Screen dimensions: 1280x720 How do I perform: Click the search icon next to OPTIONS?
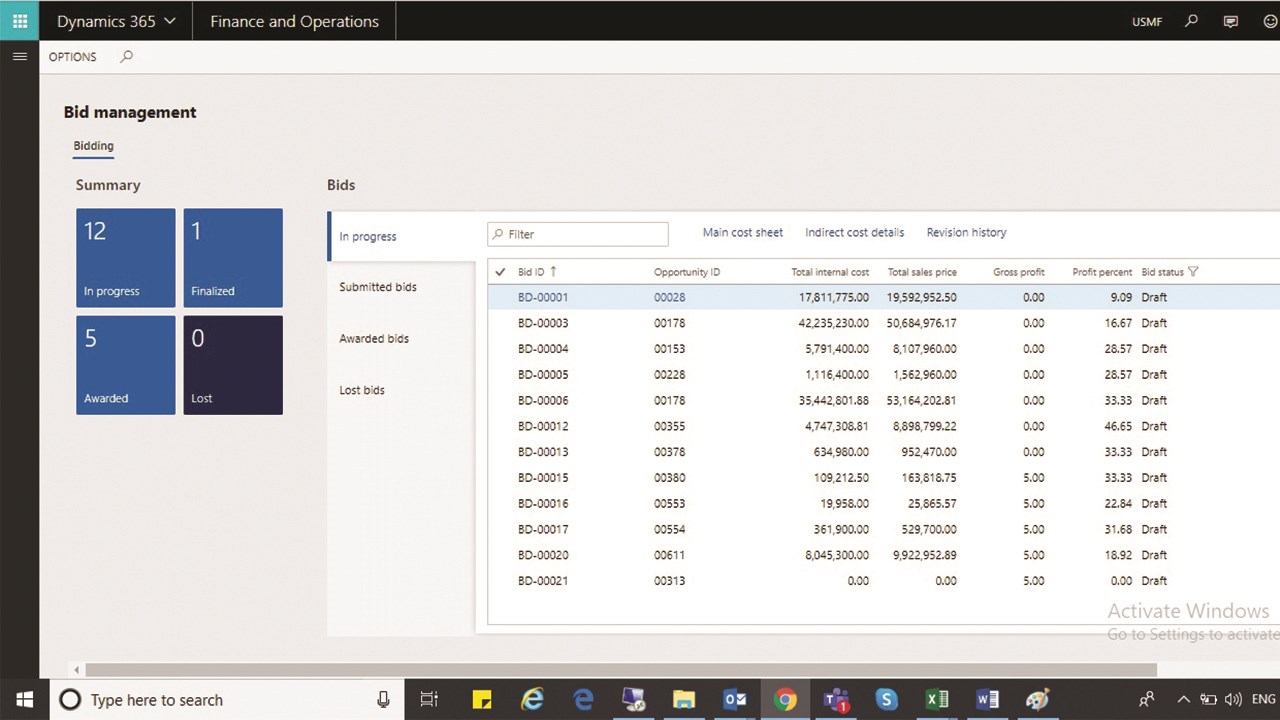click(126, 57)
